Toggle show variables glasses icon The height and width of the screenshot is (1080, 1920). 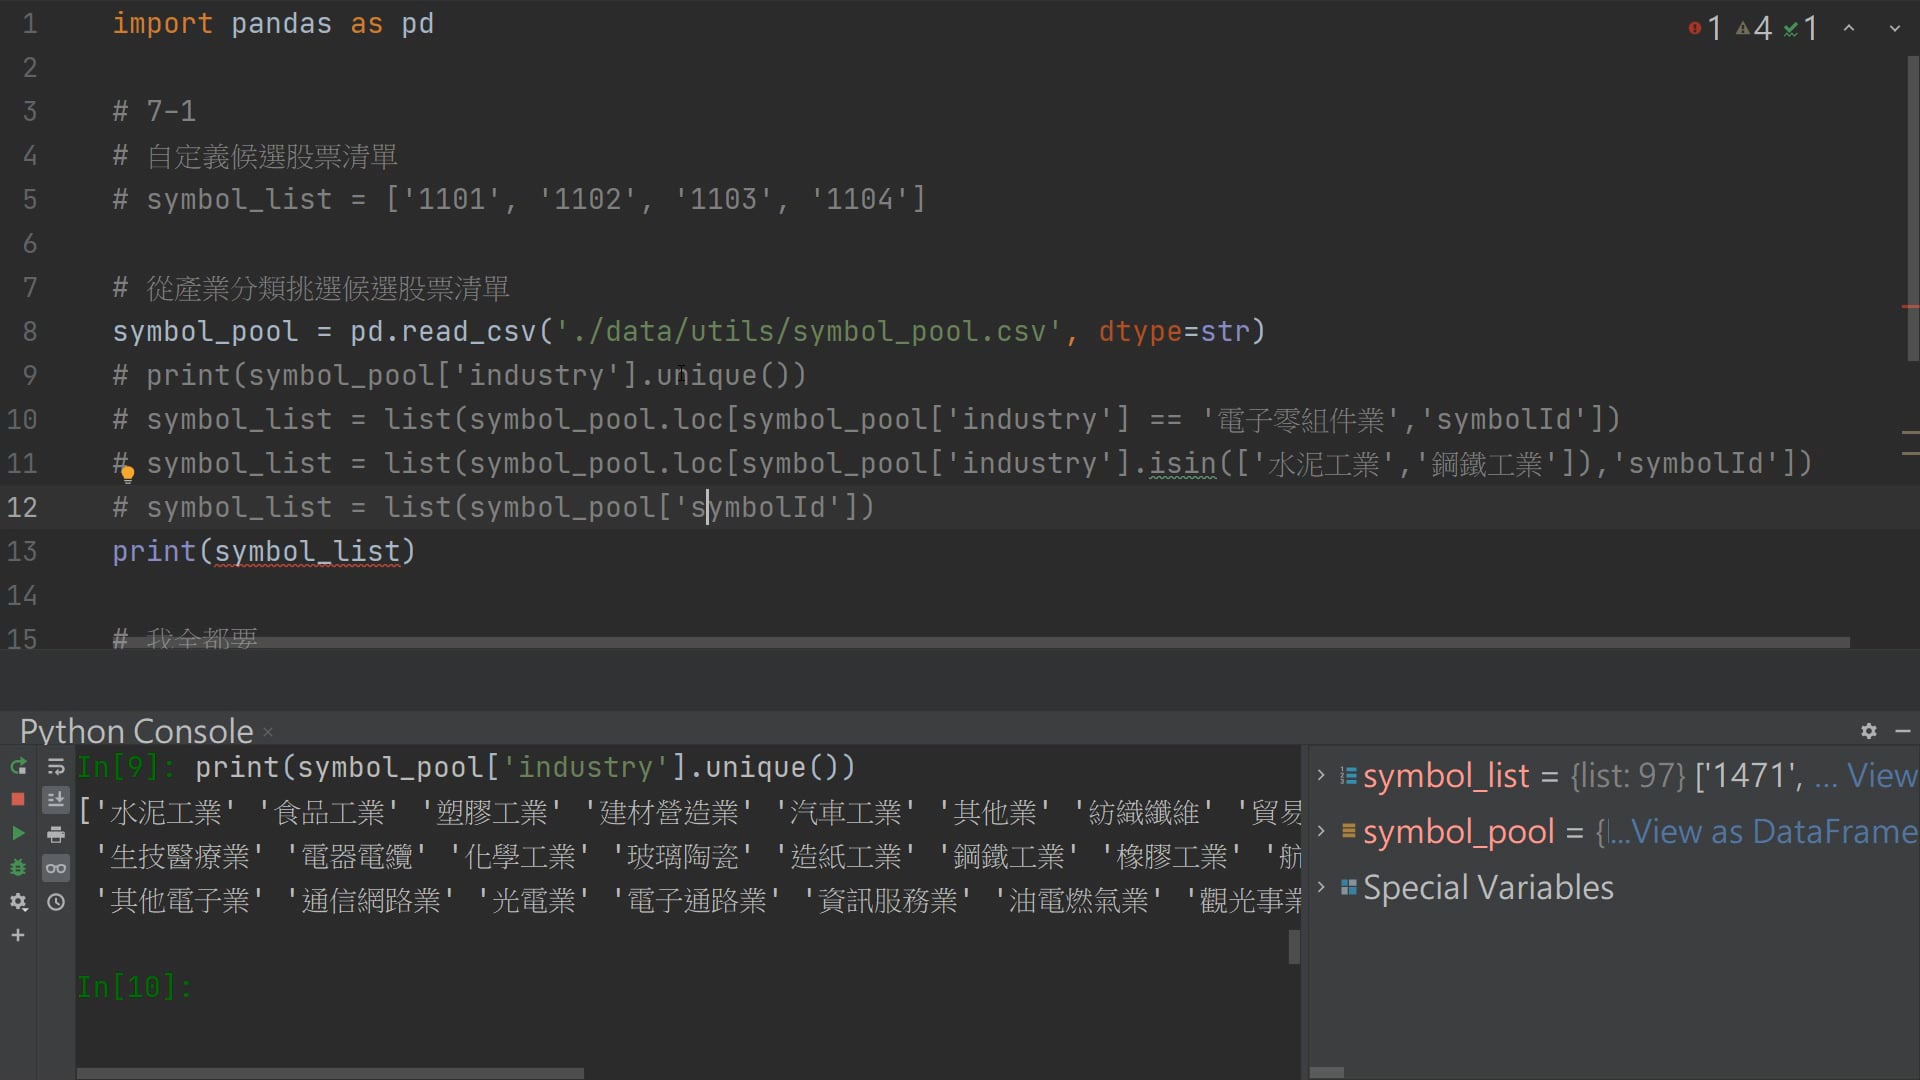pos(56,868)
